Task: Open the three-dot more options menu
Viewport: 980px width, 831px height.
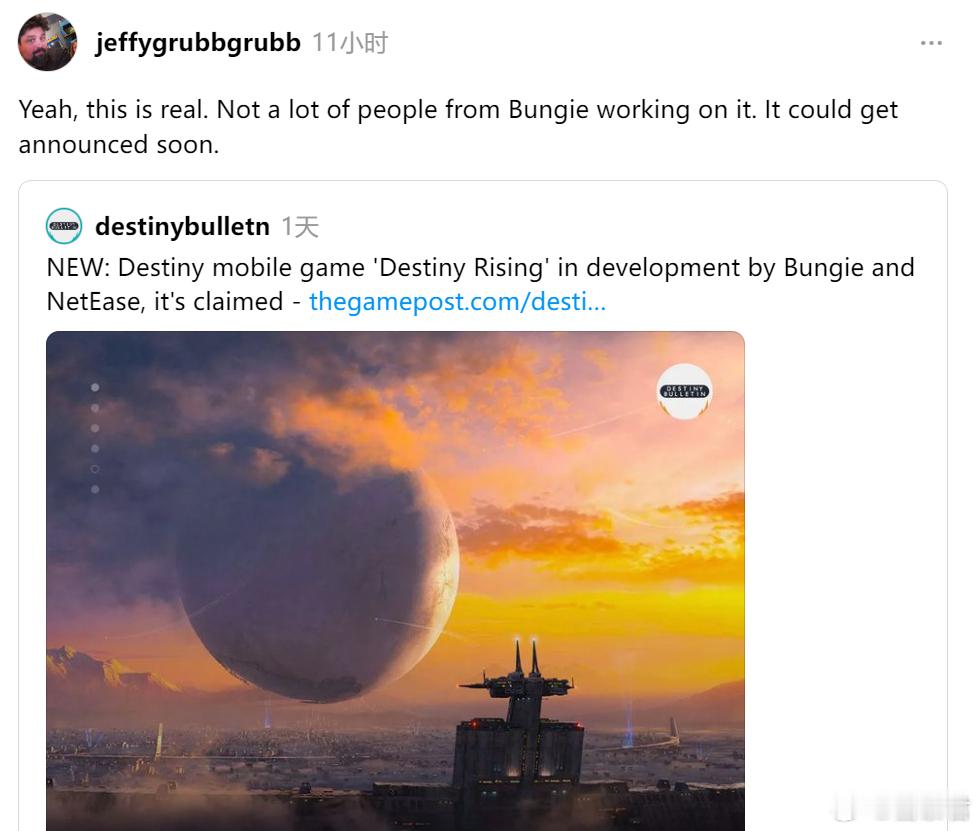Action: (x=931, y=43)
